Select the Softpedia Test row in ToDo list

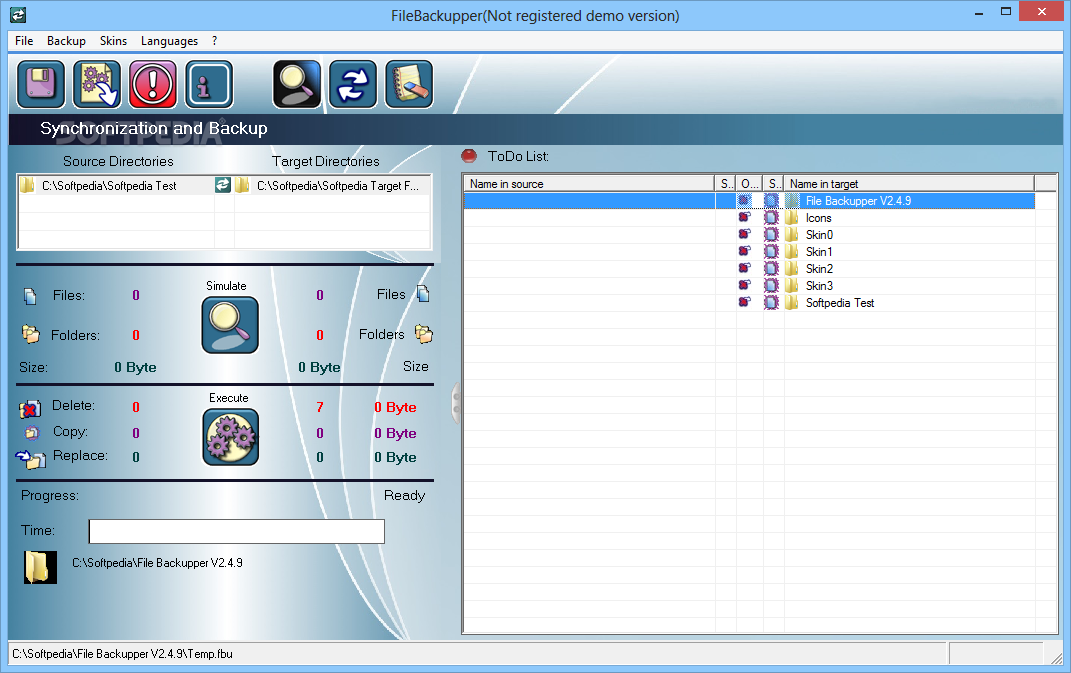click(749, 303)
